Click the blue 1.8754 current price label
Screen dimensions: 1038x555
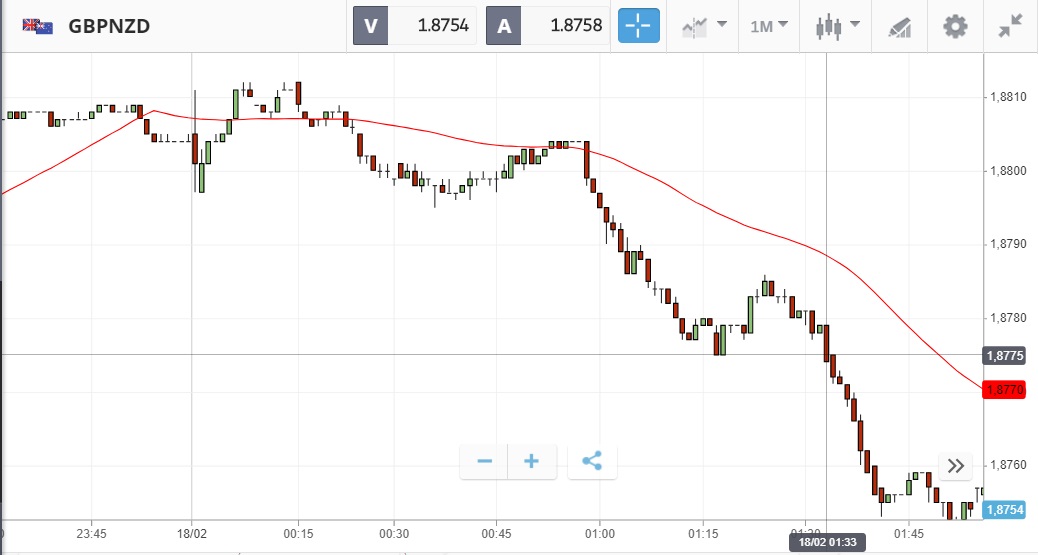1003,510
